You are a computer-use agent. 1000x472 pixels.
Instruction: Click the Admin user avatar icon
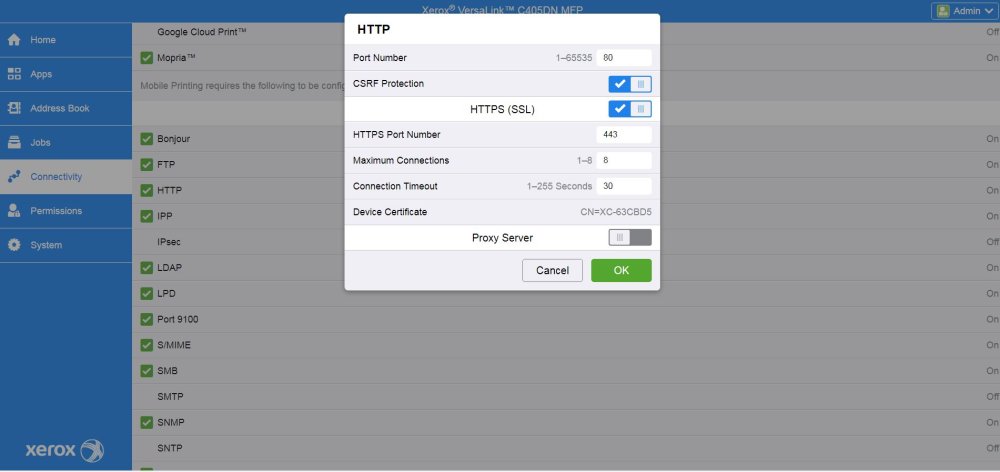coord(943,11)
